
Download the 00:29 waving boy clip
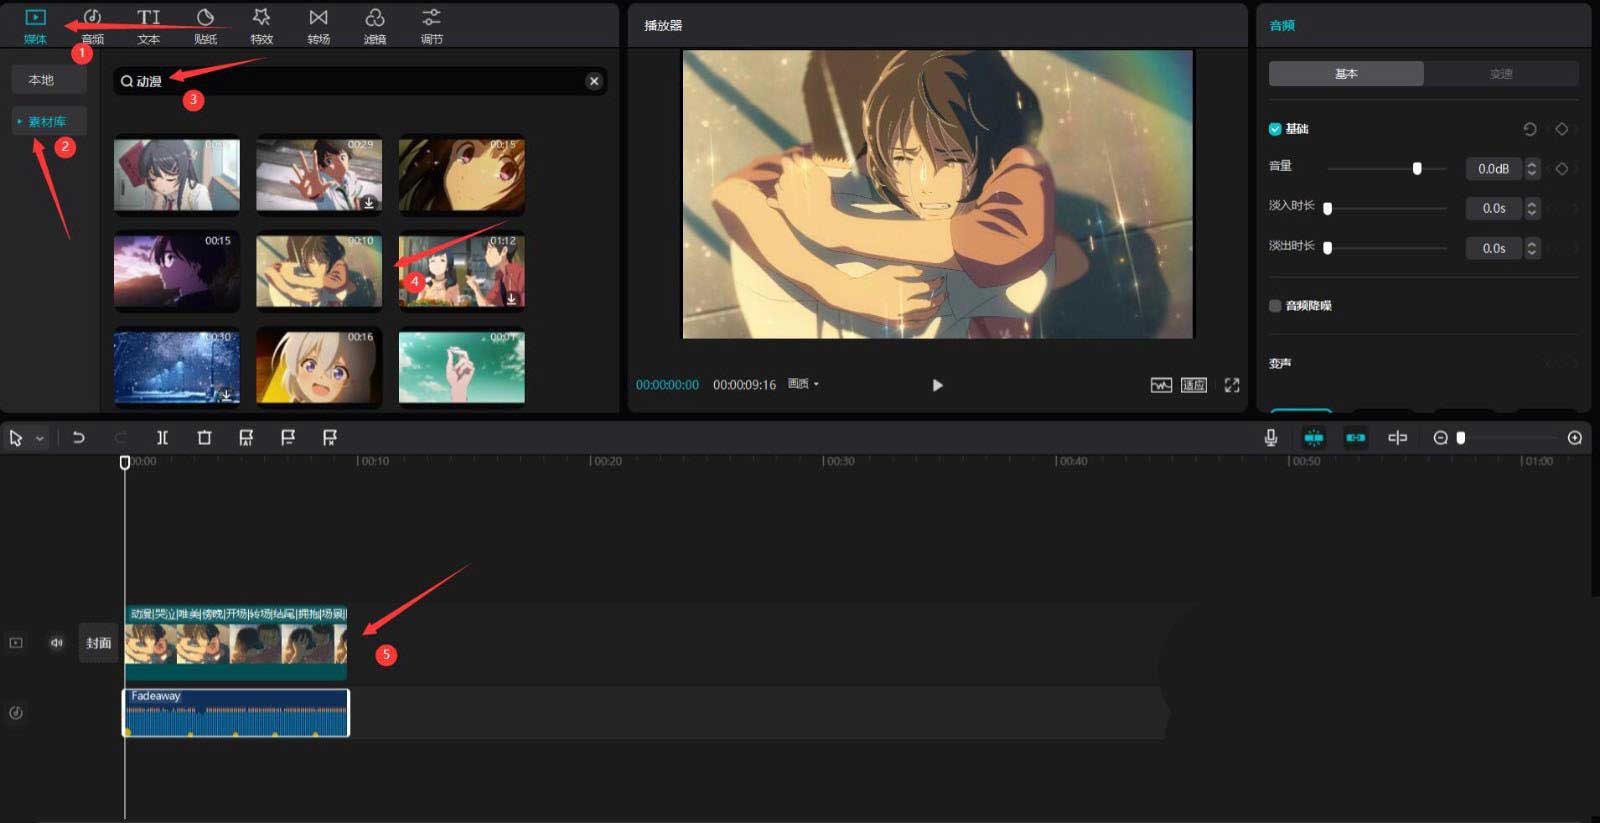click(x=369, y=203)
